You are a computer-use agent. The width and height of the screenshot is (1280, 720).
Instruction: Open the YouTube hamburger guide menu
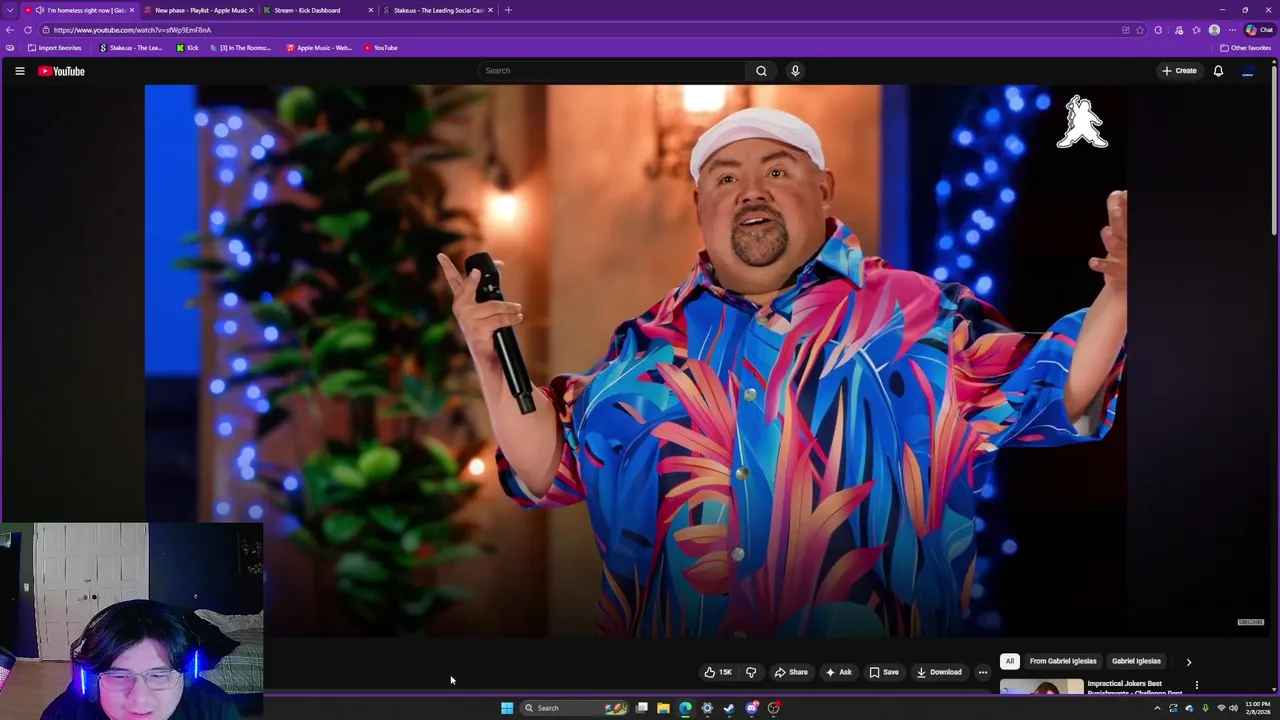pyautogui.click(x=19, y=71)
